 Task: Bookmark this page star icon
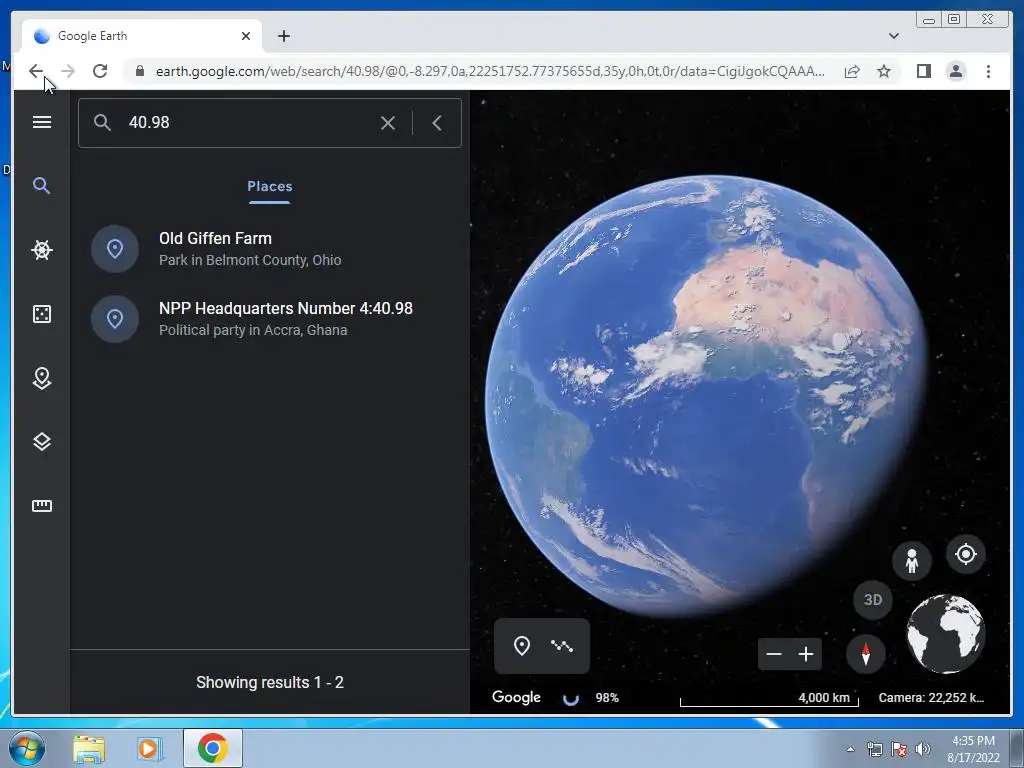884,71
